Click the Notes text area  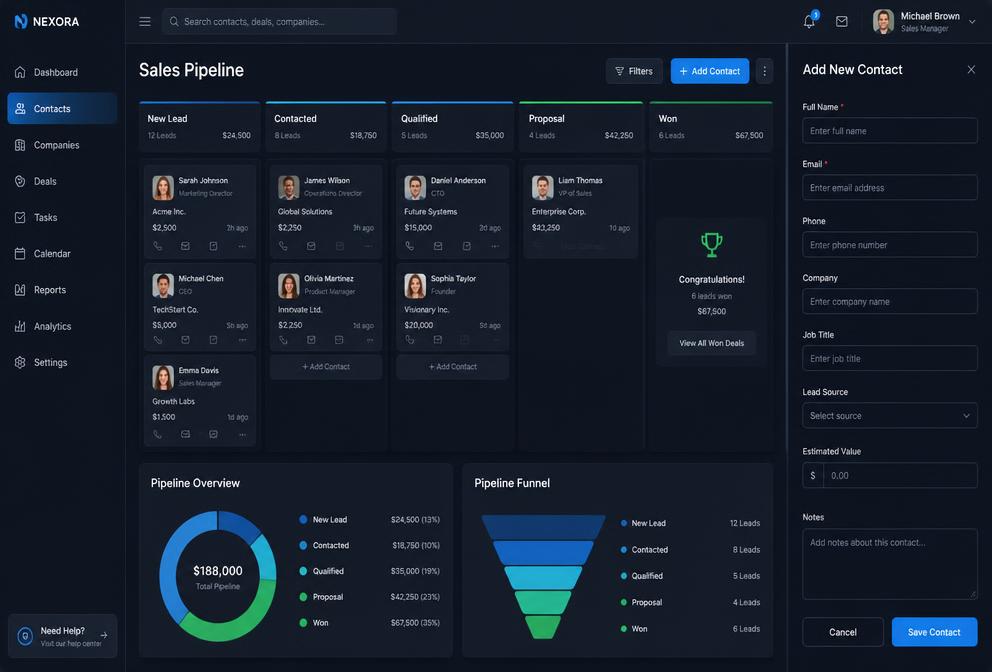pyautogui.click(x=890, y=564)
